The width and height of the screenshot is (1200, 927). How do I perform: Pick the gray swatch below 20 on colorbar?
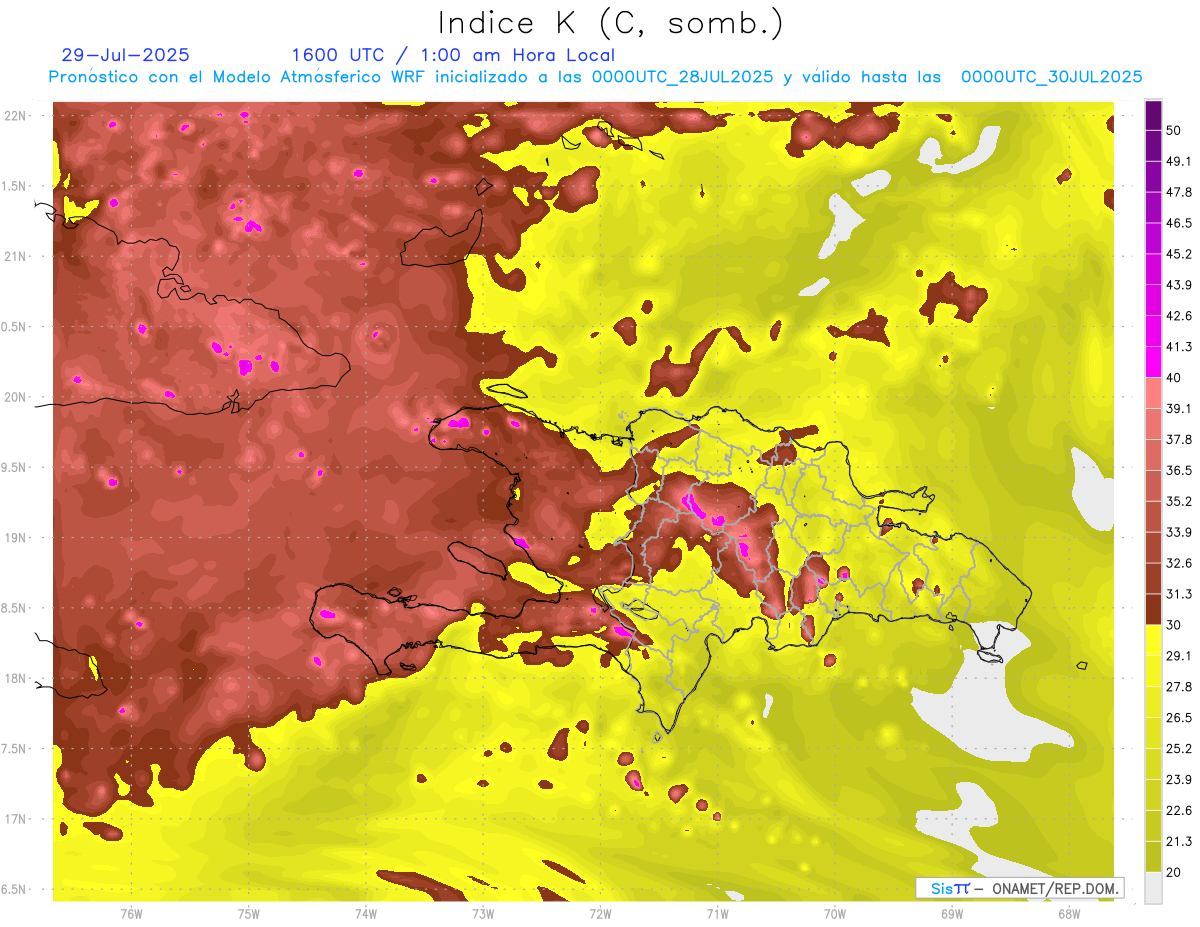[x=1153, y=888]
